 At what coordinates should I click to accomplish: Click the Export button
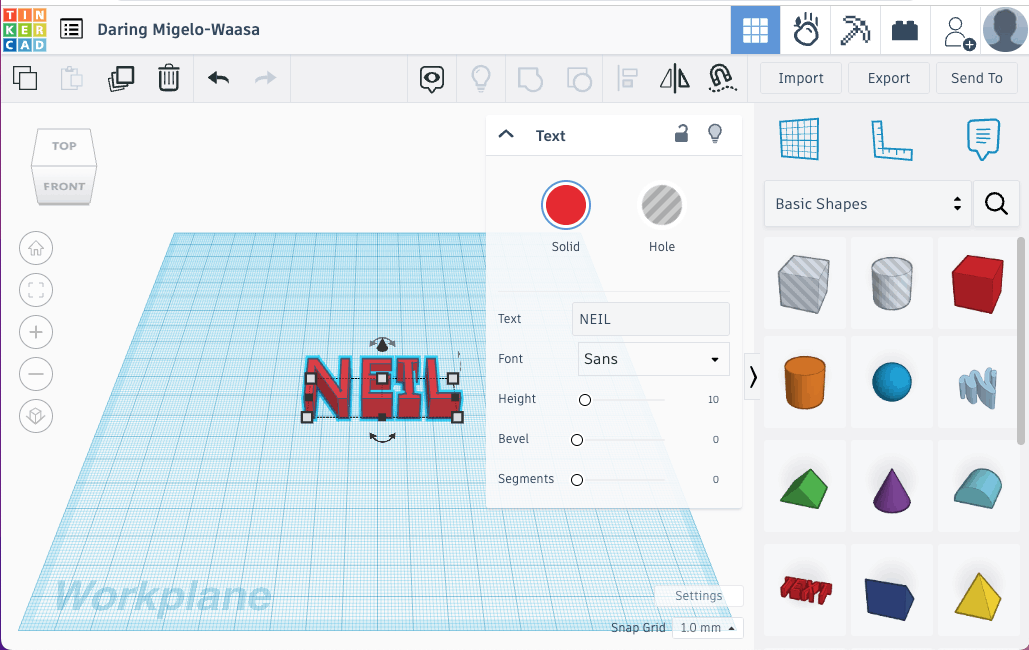click(x=889, y=78)
